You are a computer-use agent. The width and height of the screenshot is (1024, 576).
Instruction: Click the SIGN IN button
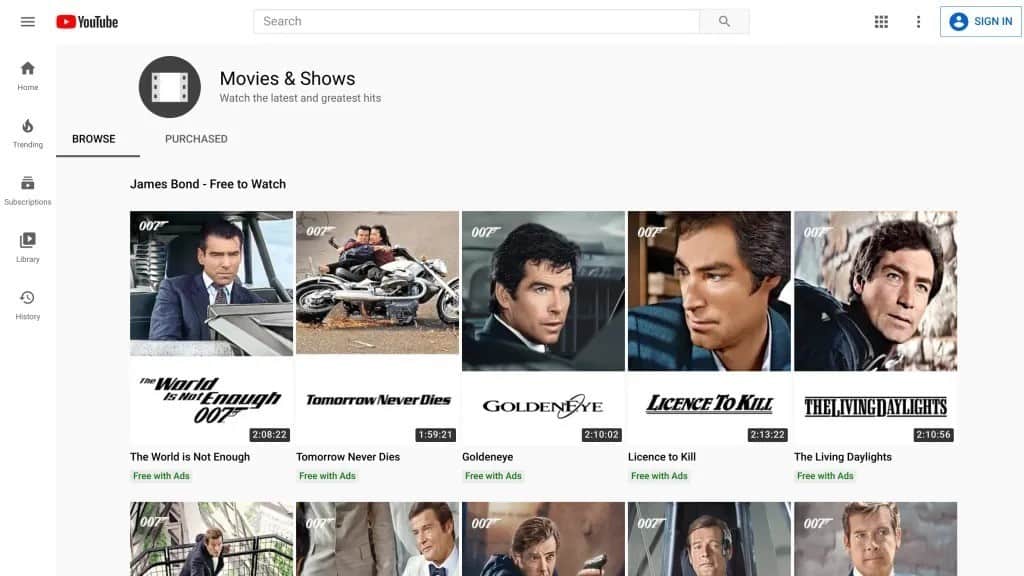981,22
